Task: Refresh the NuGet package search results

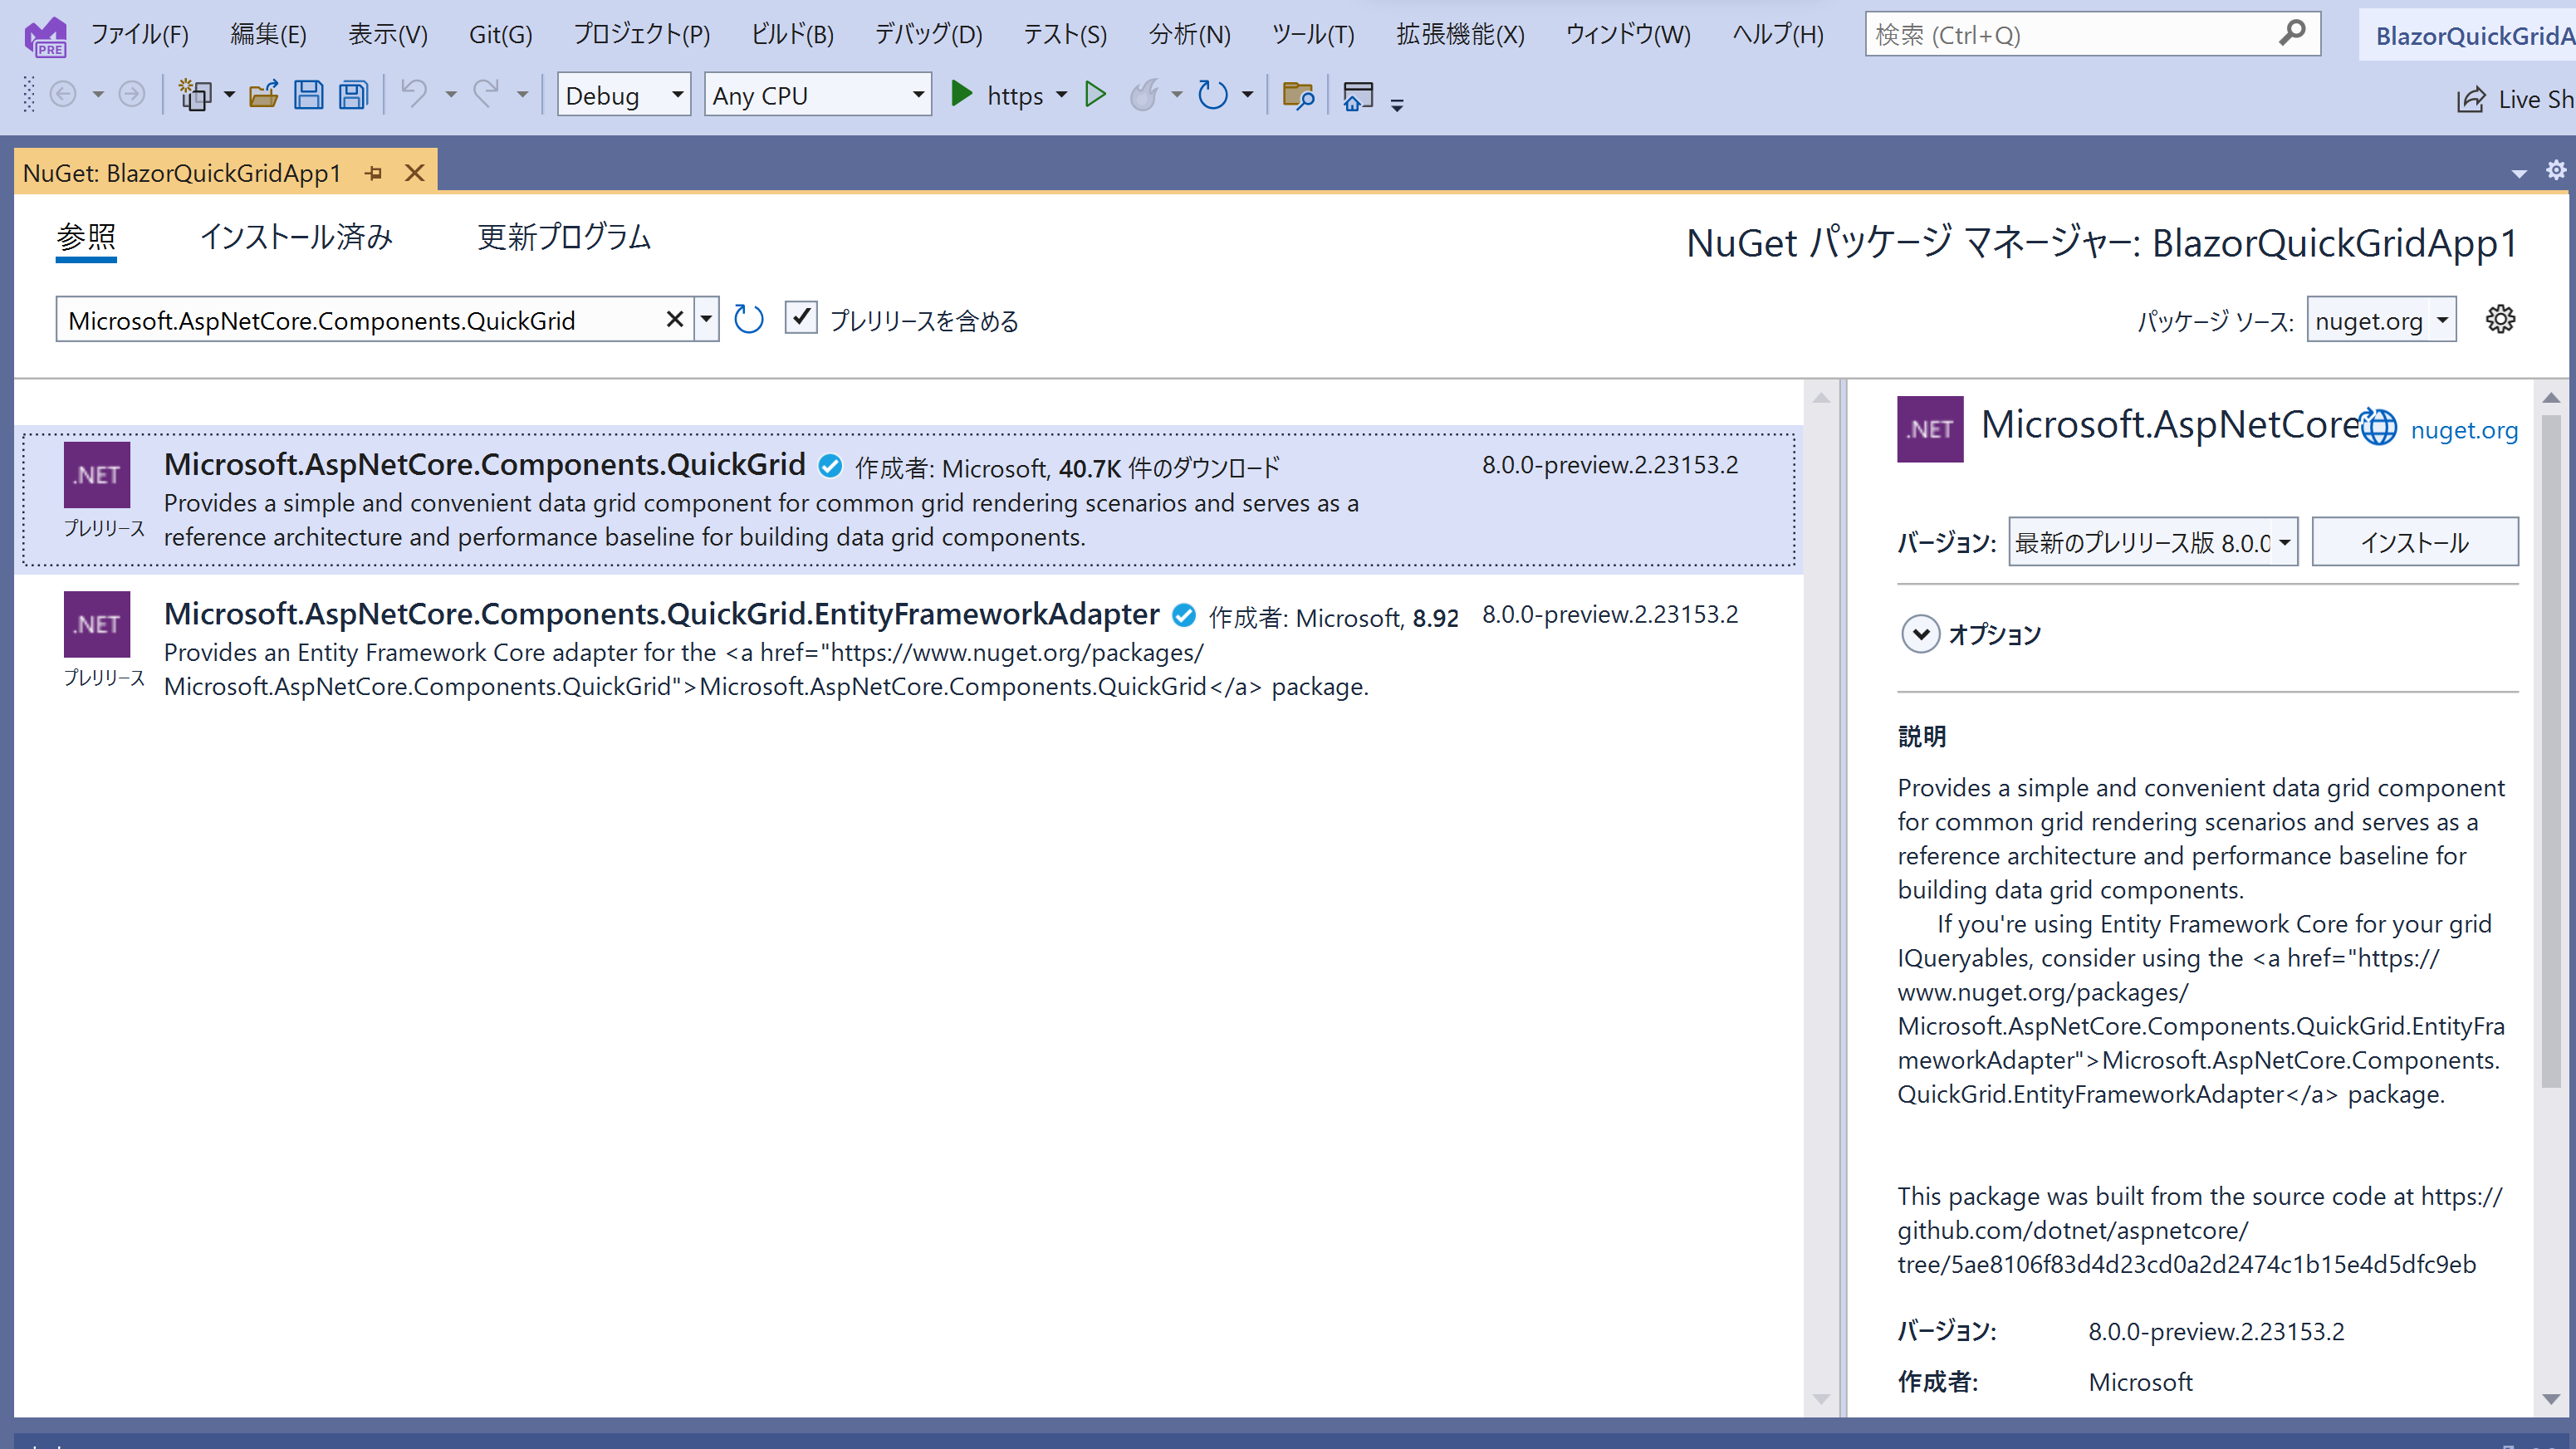Action: [748, 320]
